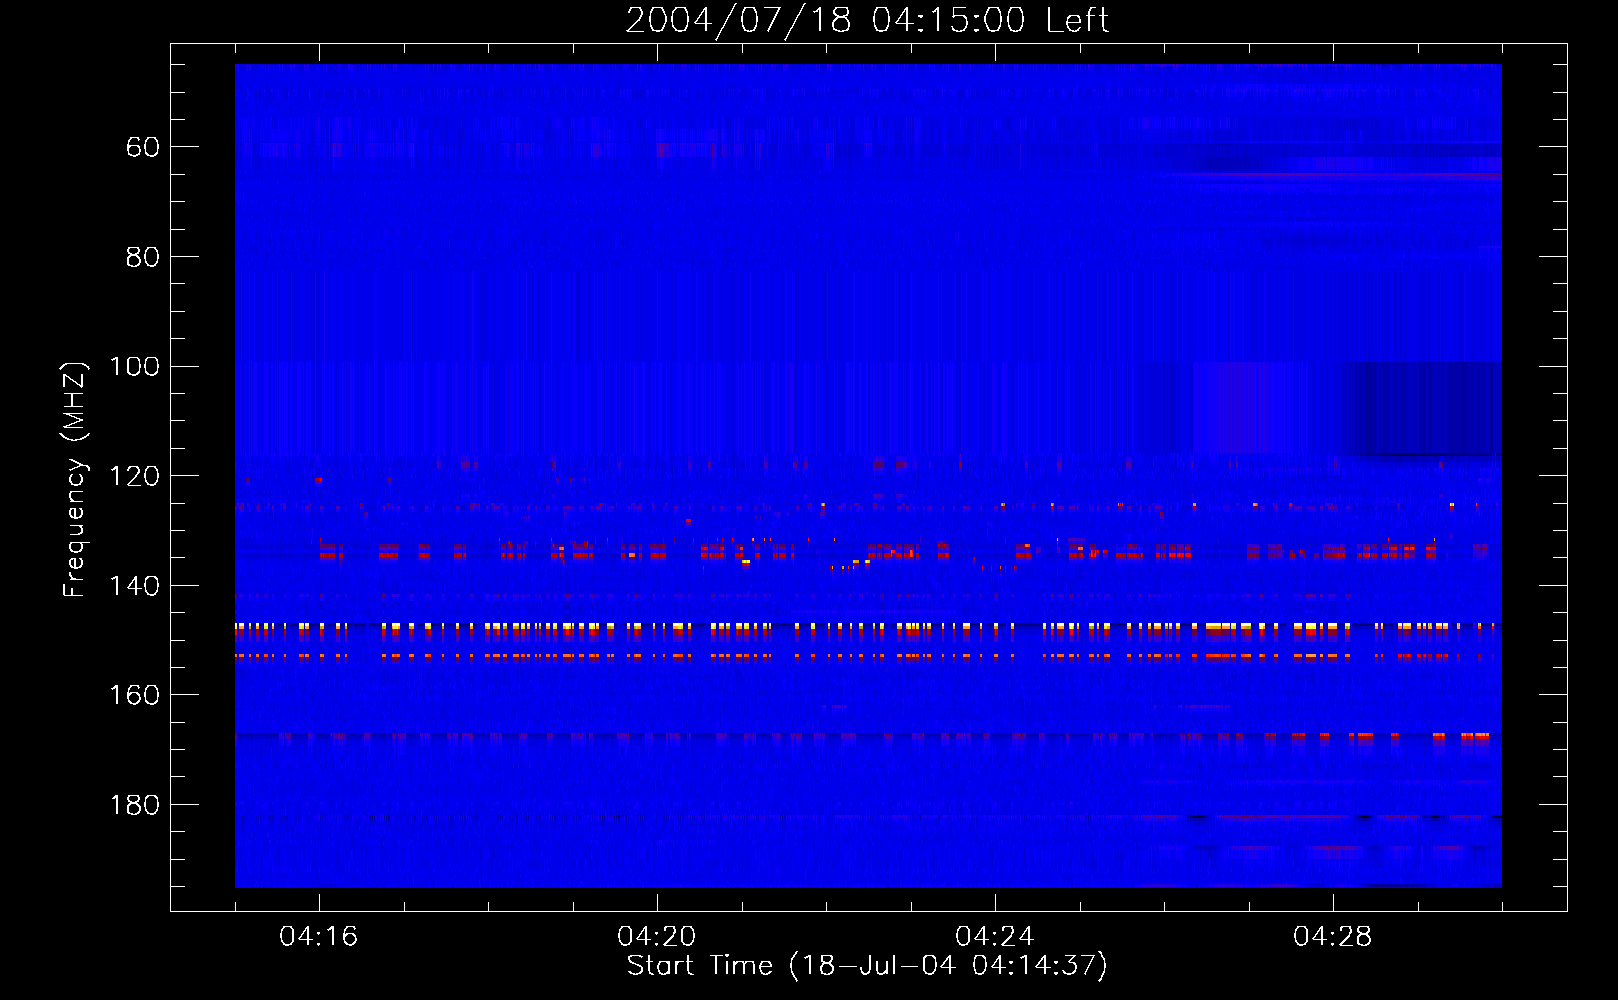The width and height of the screenshot is (1618, 1000).
Task: Click the 04:16 time tick label
Action: (x=318, y=937)
